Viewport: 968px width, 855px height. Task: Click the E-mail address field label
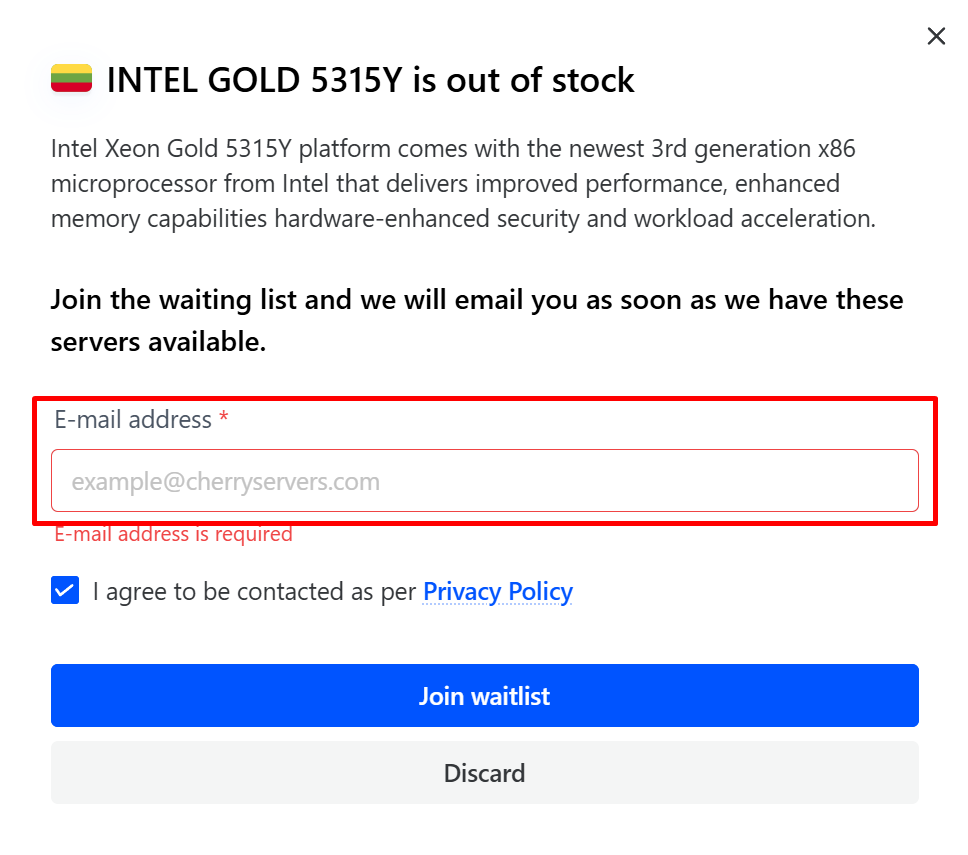click(x=132, y=420)
